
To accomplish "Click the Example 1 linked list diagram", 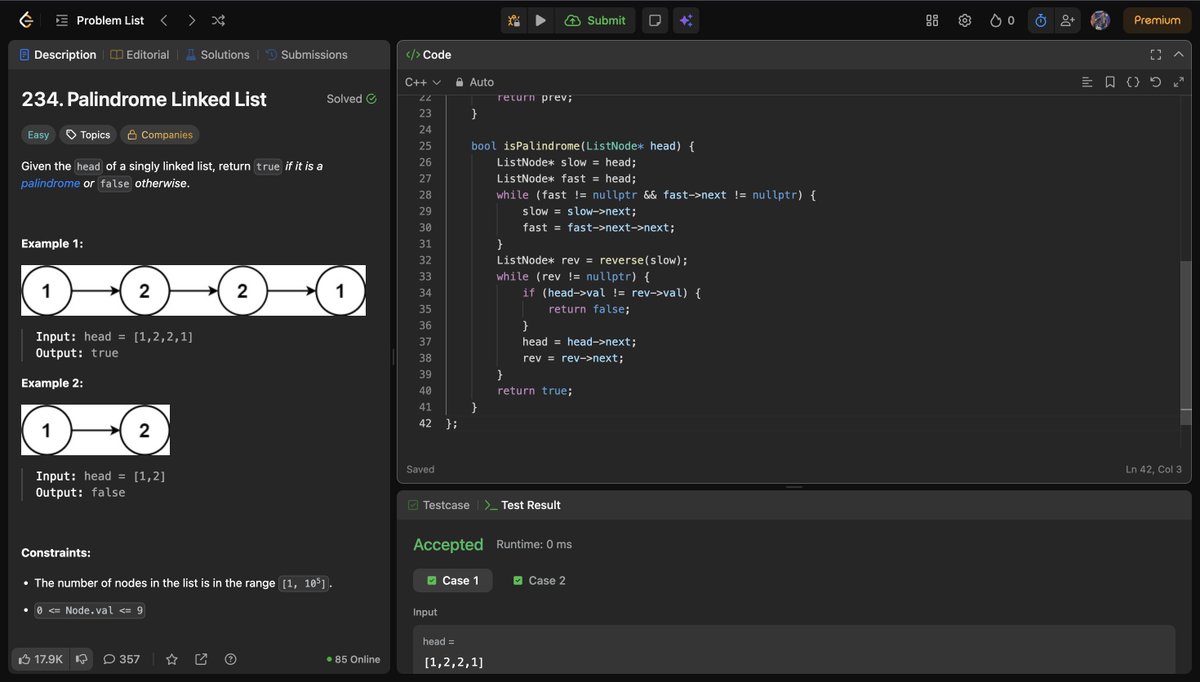I will pyautogui.click(x=193, y=291).
